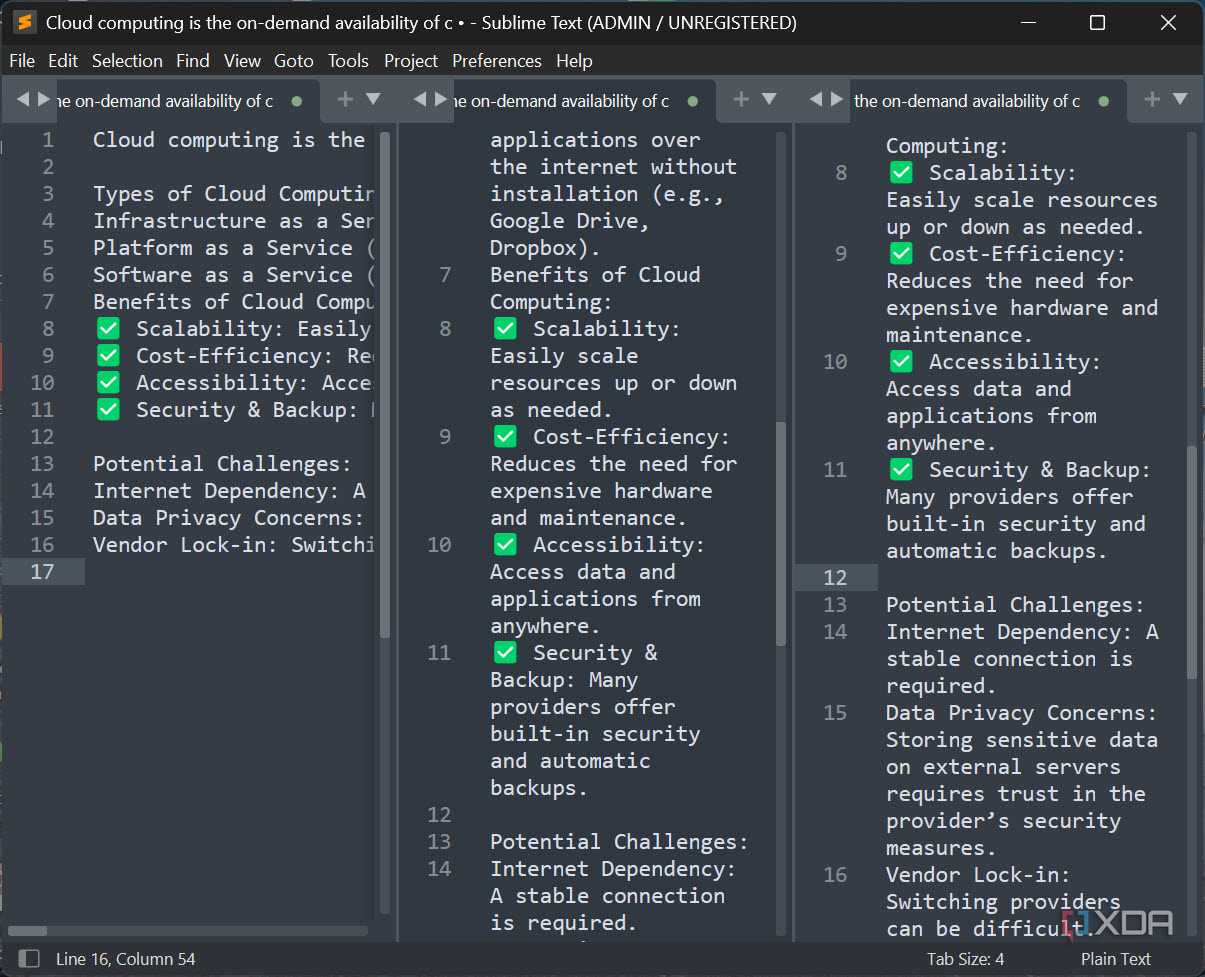Click middle pane vertical scrollbar thumb
The height and width of the screenshot is (977, 1205).
click(781, 533)
